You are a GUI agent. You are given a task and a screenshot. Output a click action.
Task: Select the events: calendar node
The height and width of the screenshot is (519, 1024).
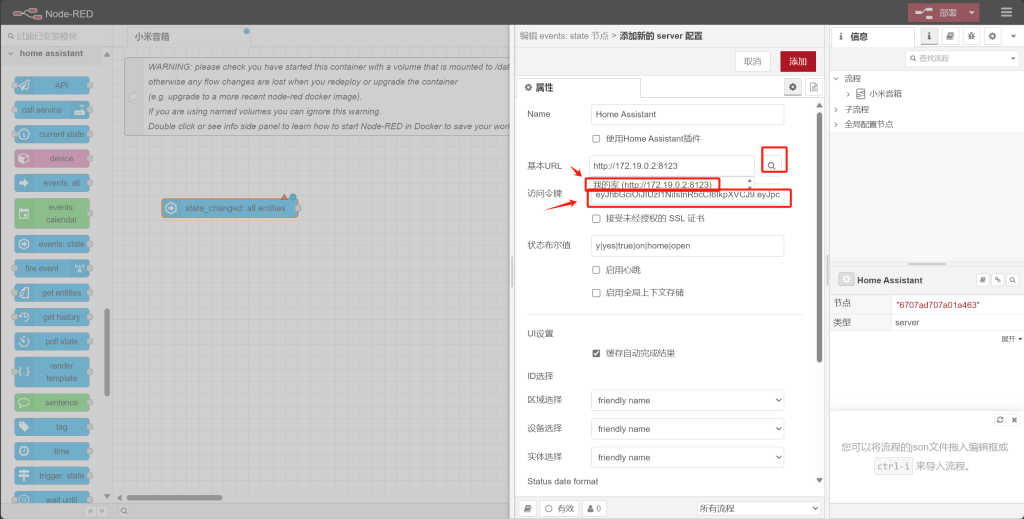pos(52,213)
